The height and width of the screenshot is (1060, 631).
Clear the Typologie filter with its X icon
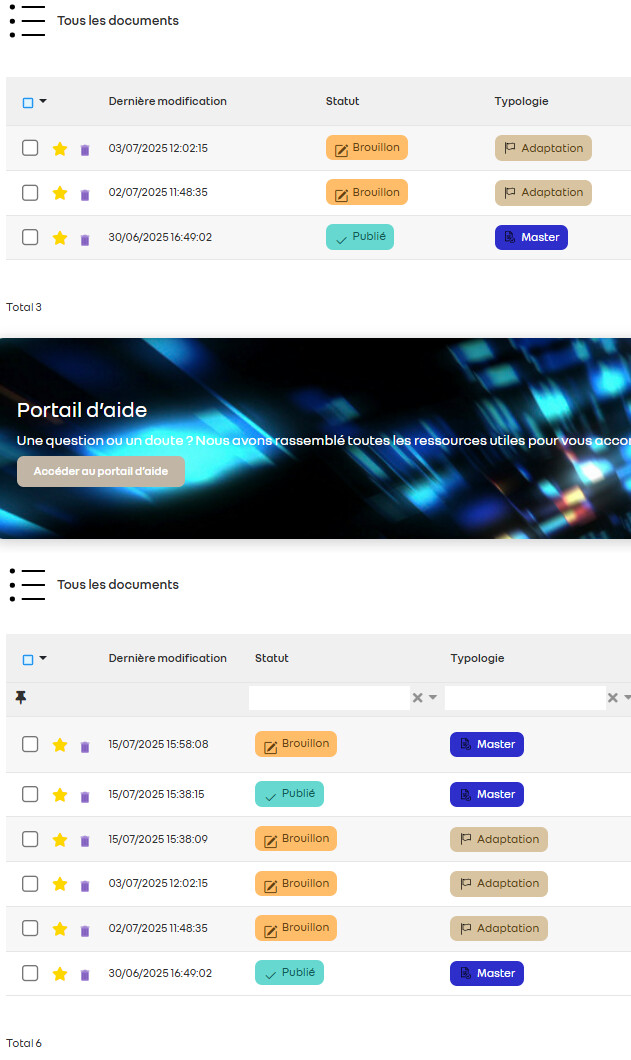pyautogui.click(x=613, y=698)
